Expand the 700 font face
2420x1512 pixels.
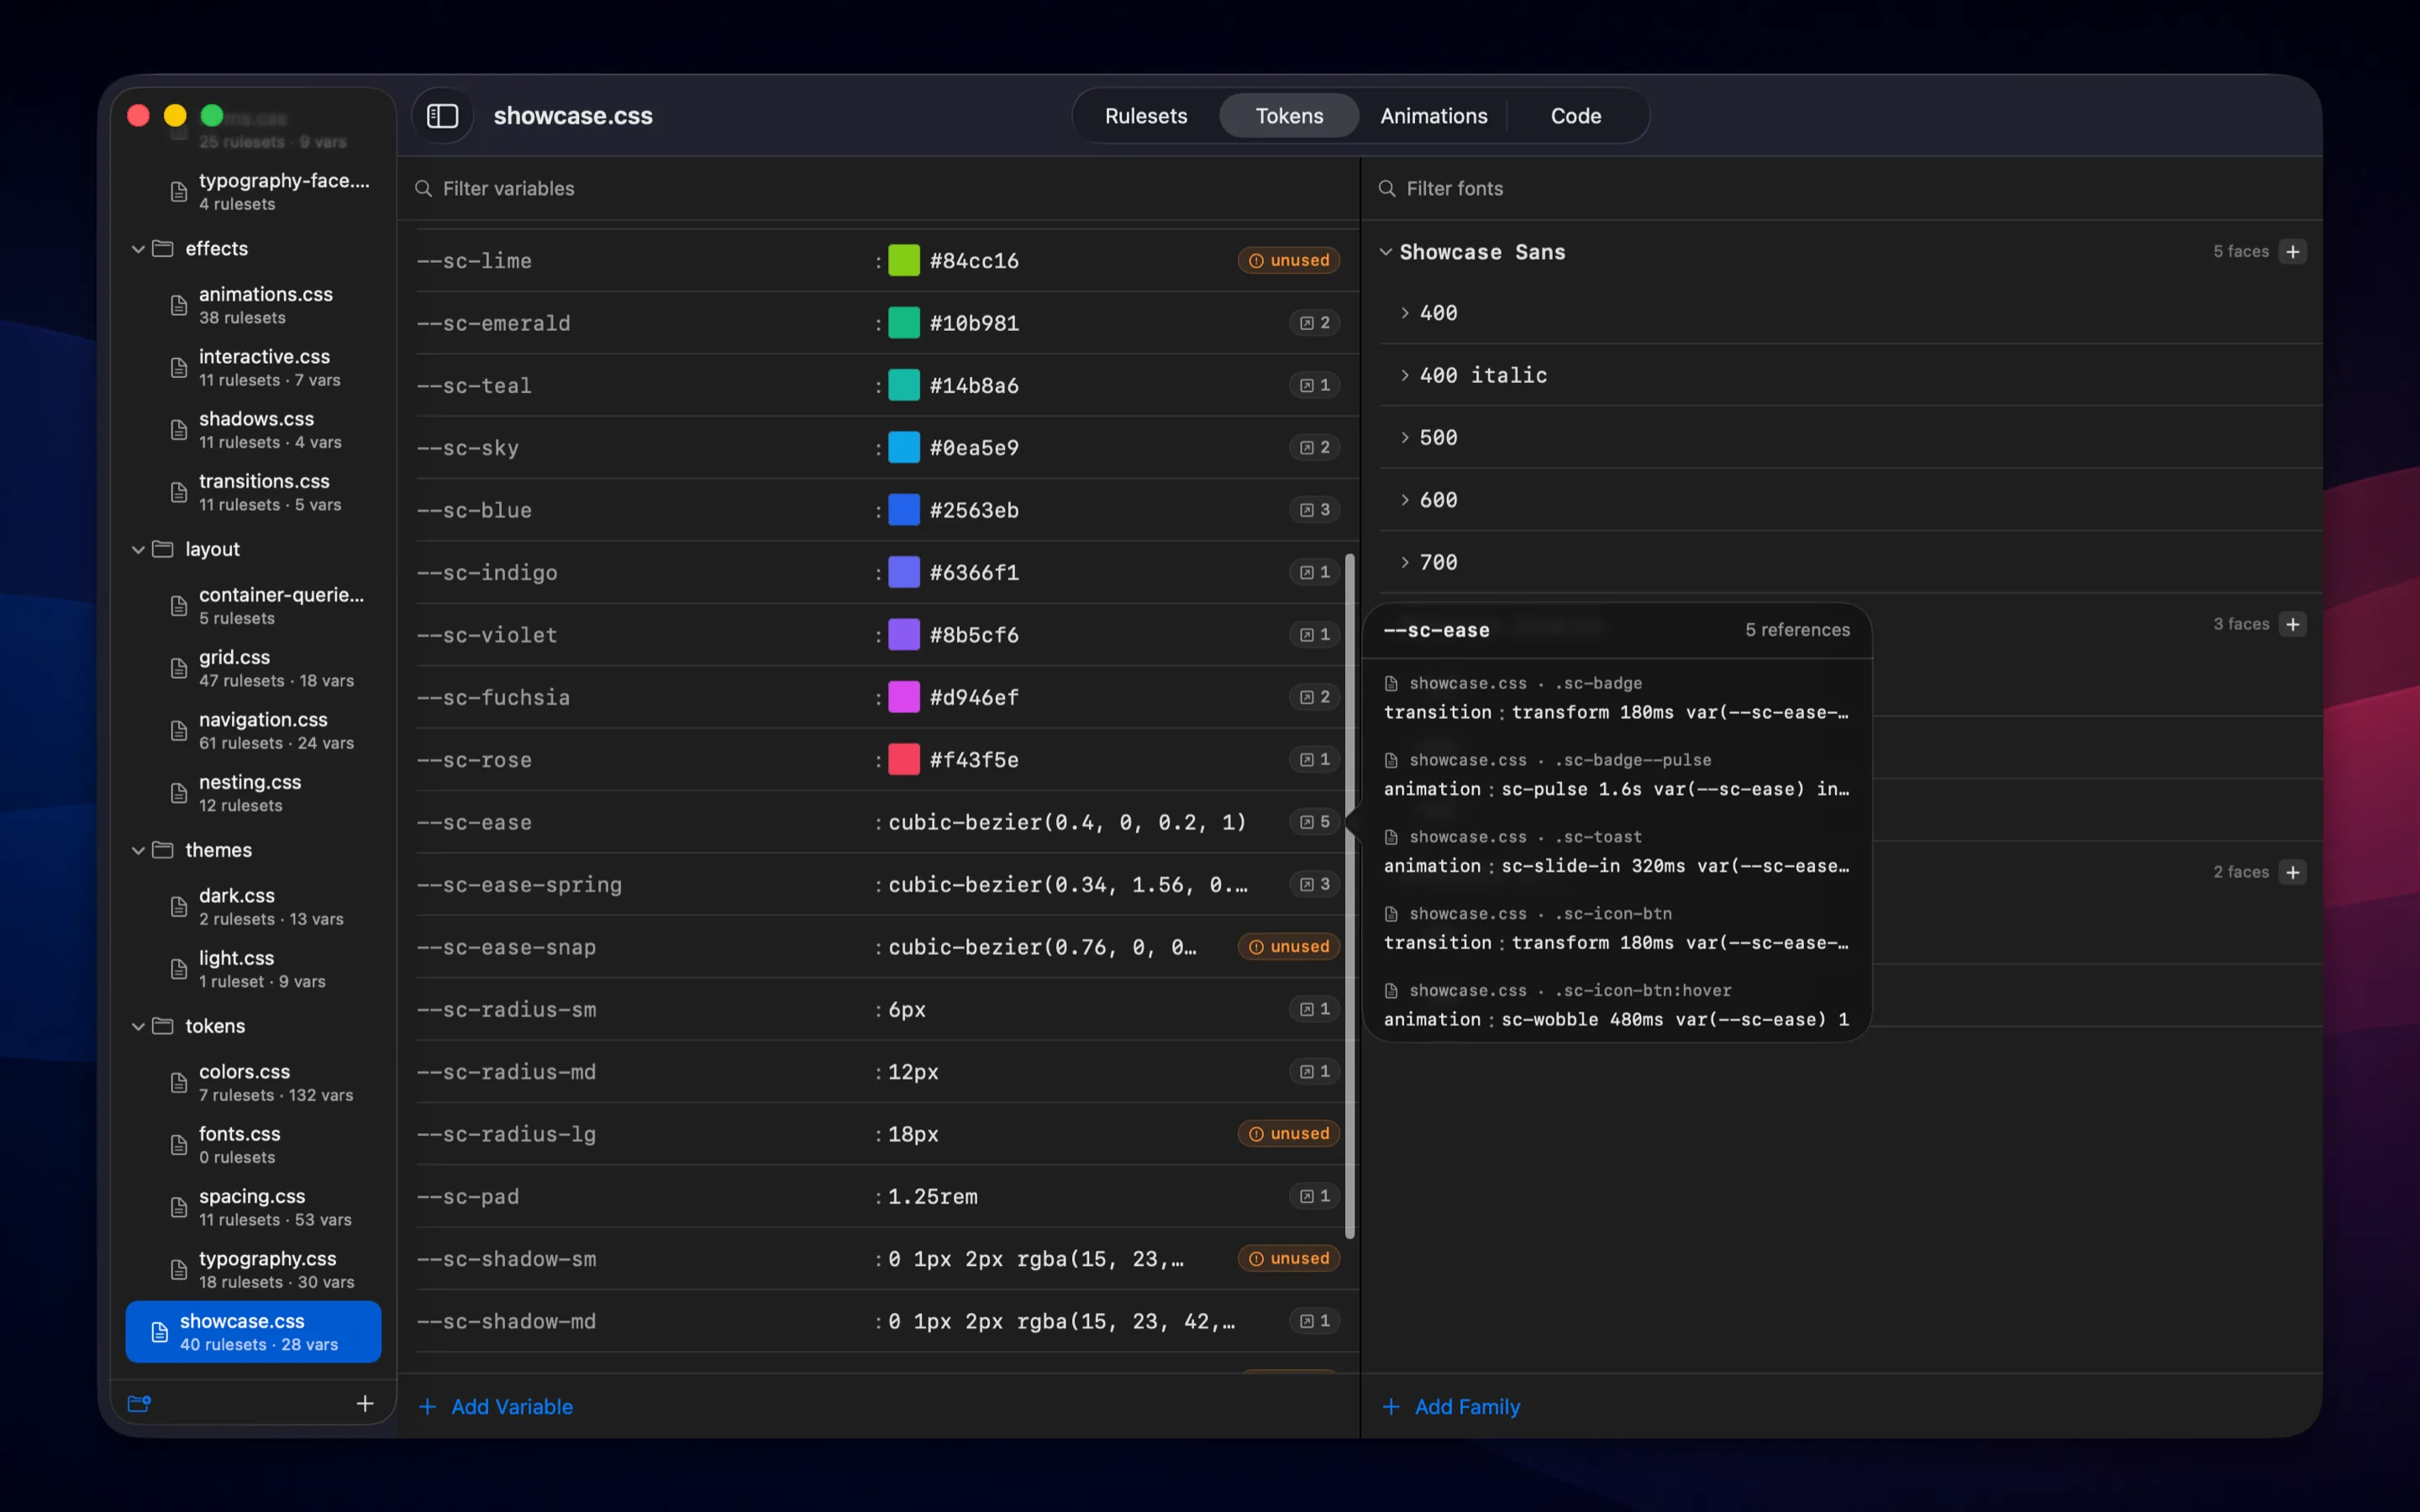(x=1405, y=562)
